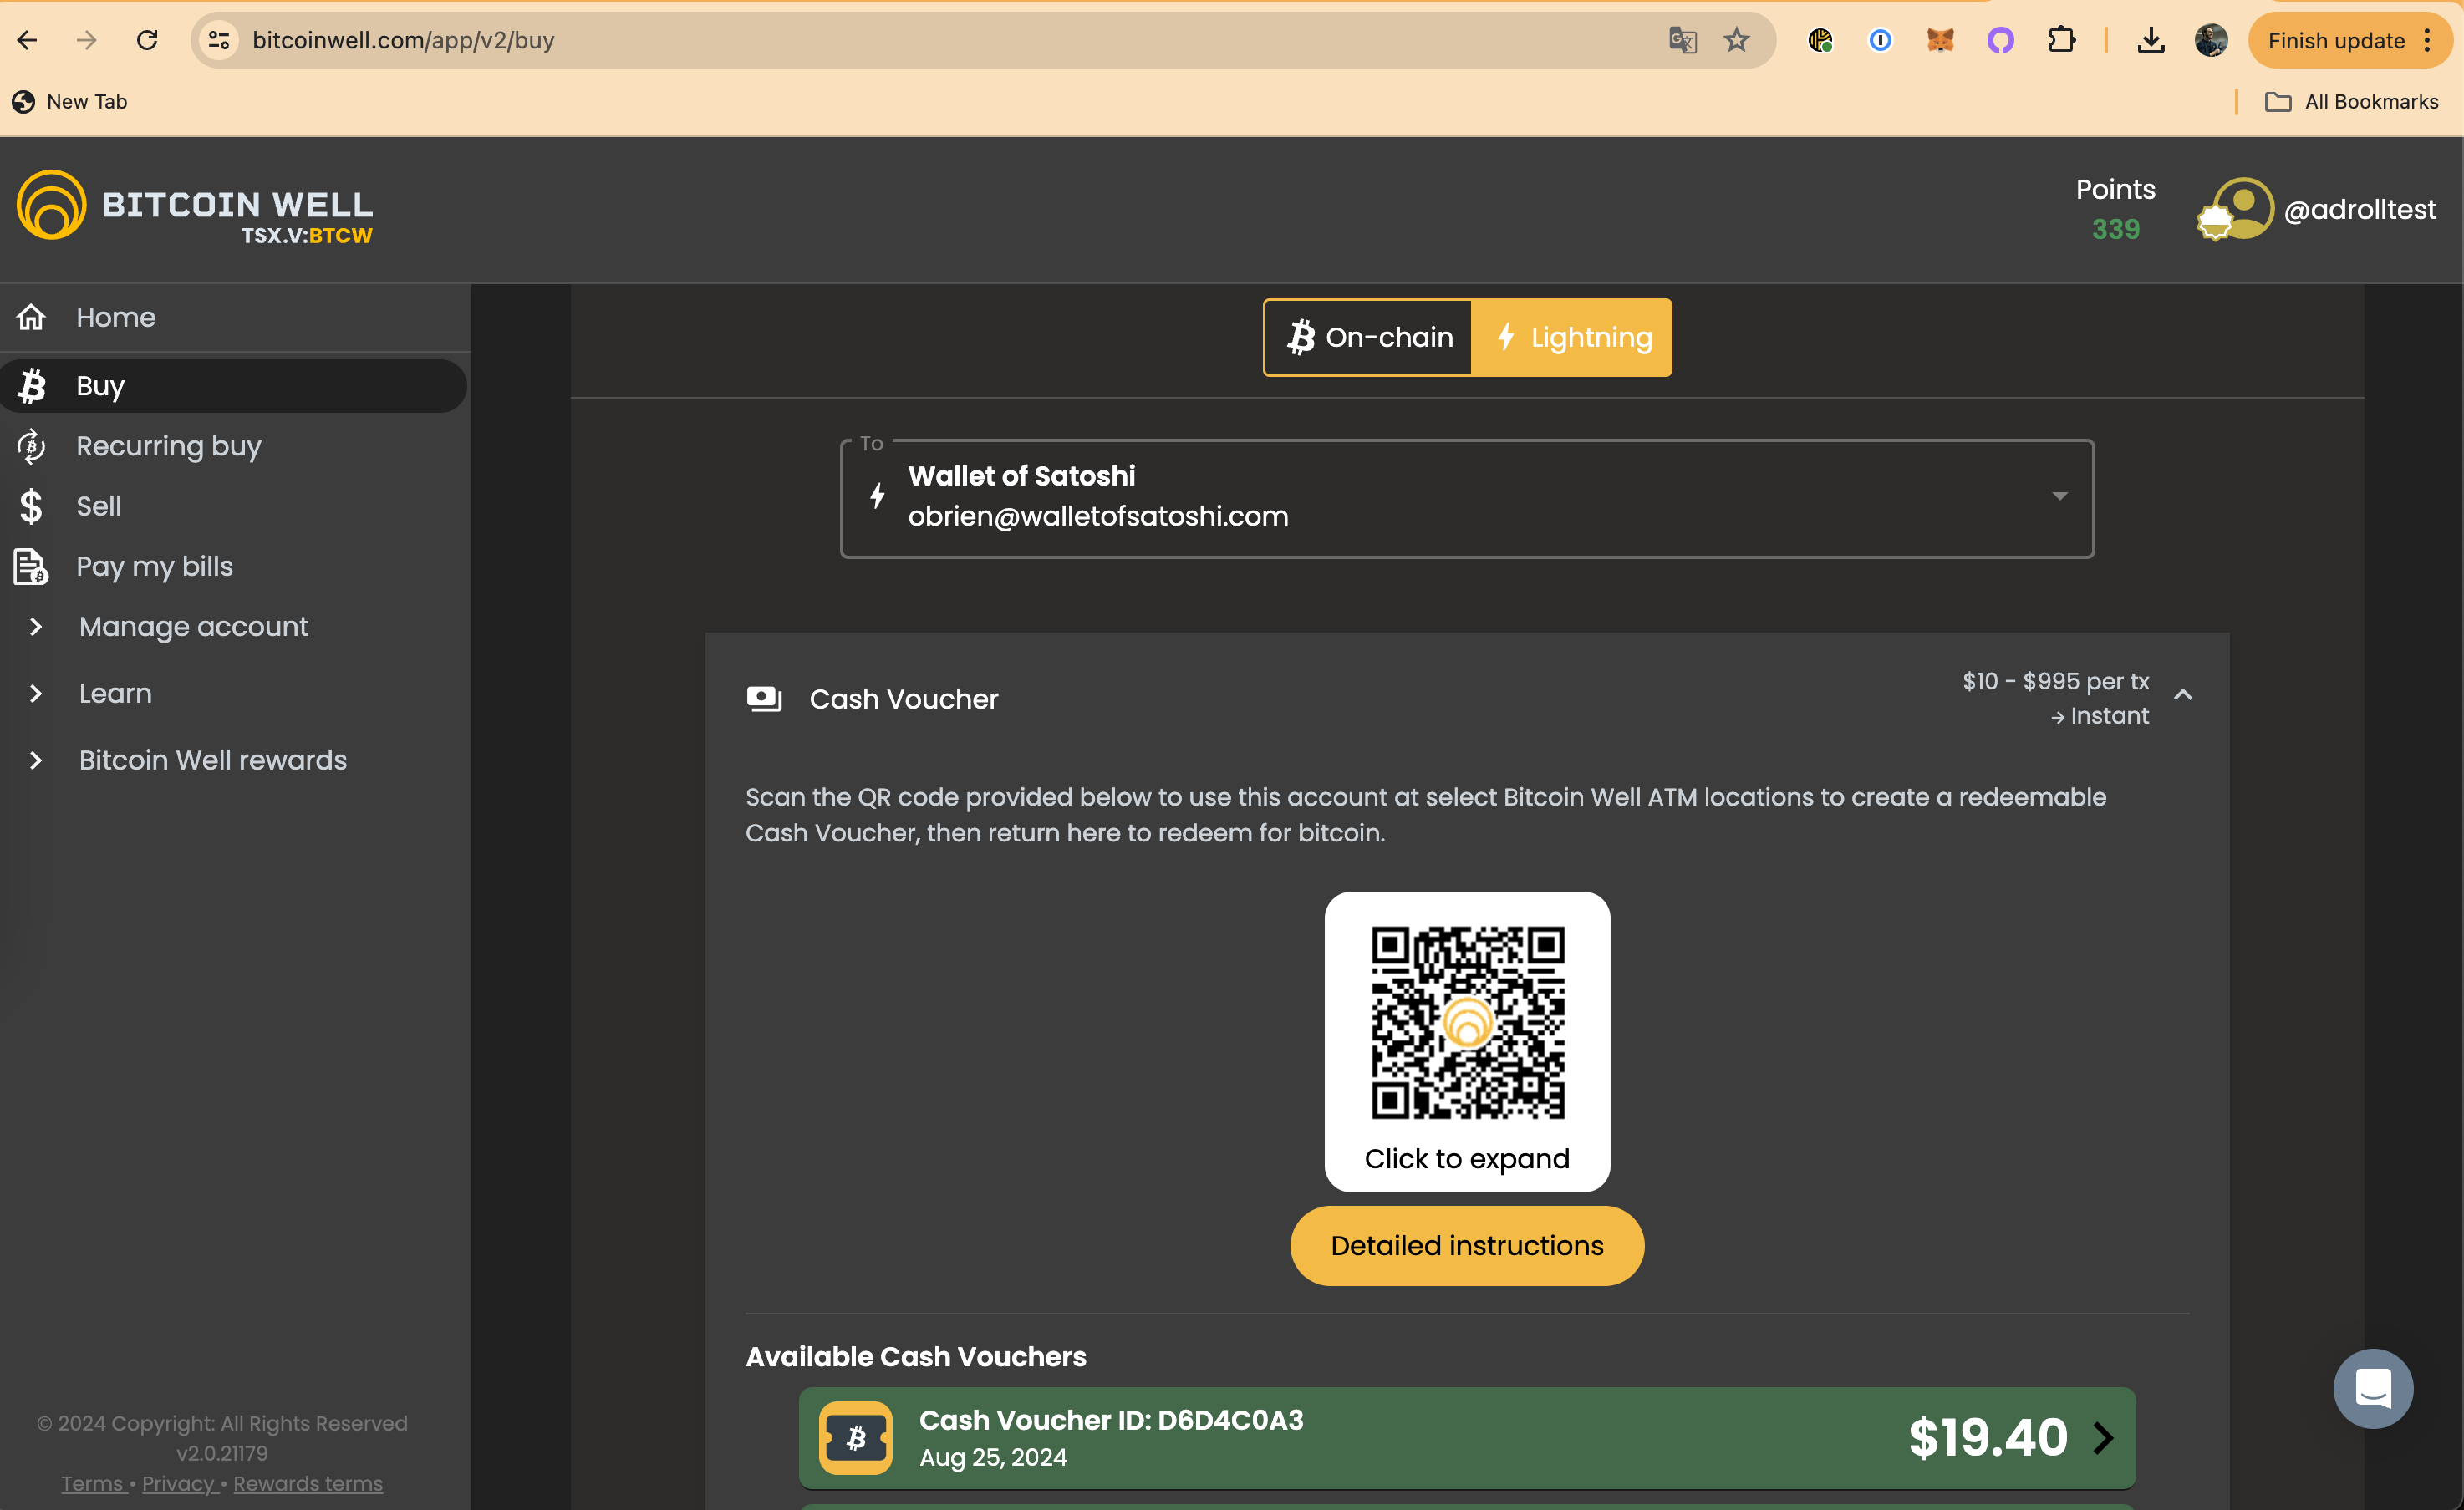
Task: Reload the page with the refresh icon
Action: click(x=147, y=40)
